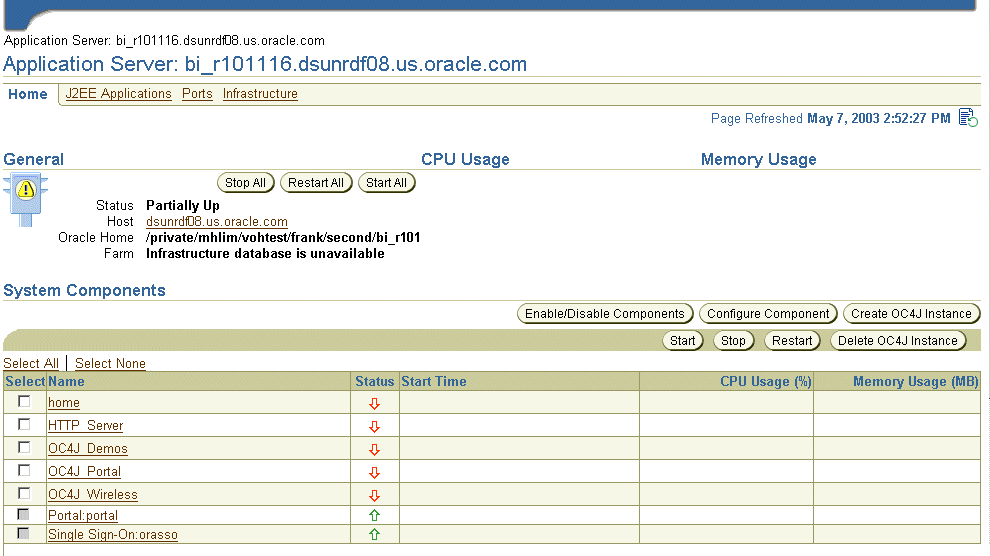Open the OC4J_Portal component link
990x556 pixels.
[x=85, y=471]
